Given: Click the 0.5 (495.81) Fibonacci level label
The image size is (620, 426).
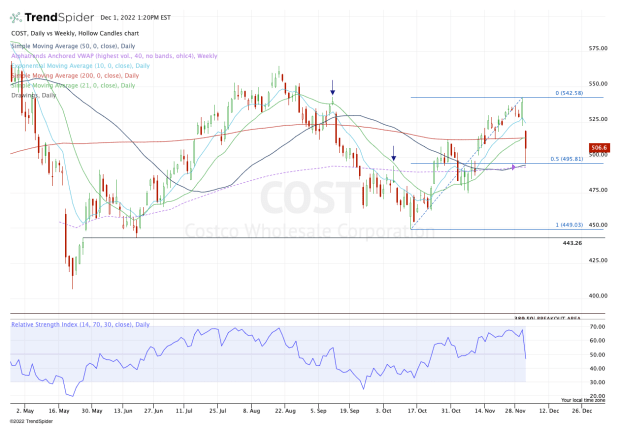Looking at the screenshot, I should 567,159.
